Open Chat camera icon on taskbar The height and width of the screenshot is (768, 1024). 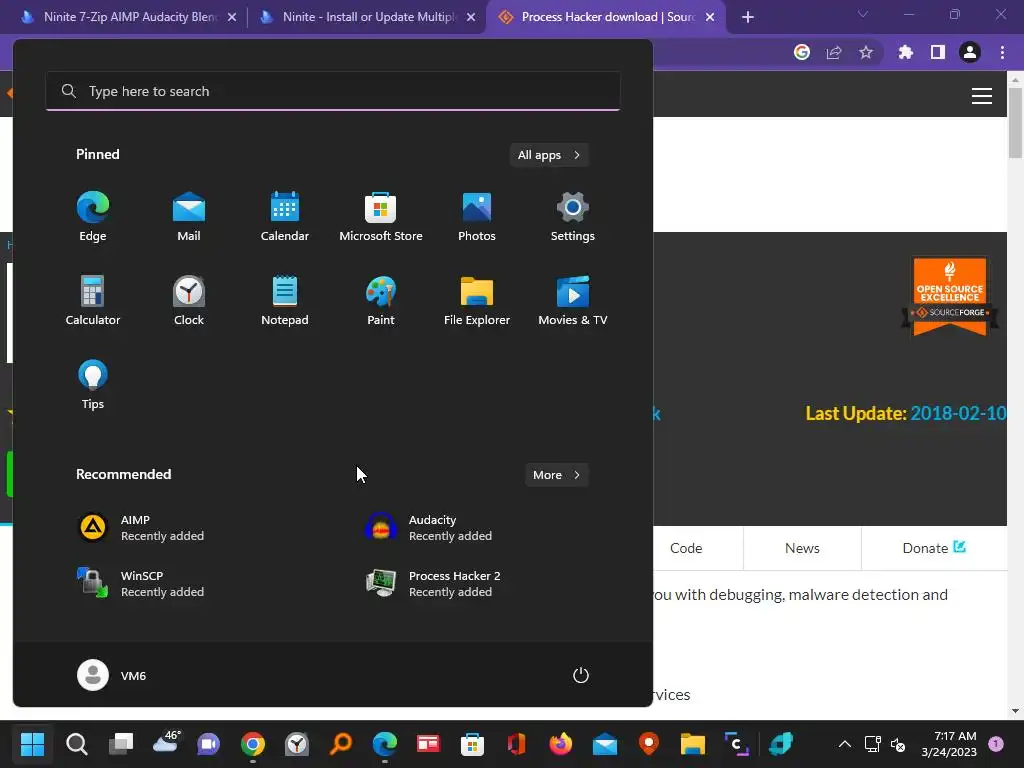pos(209,743)
